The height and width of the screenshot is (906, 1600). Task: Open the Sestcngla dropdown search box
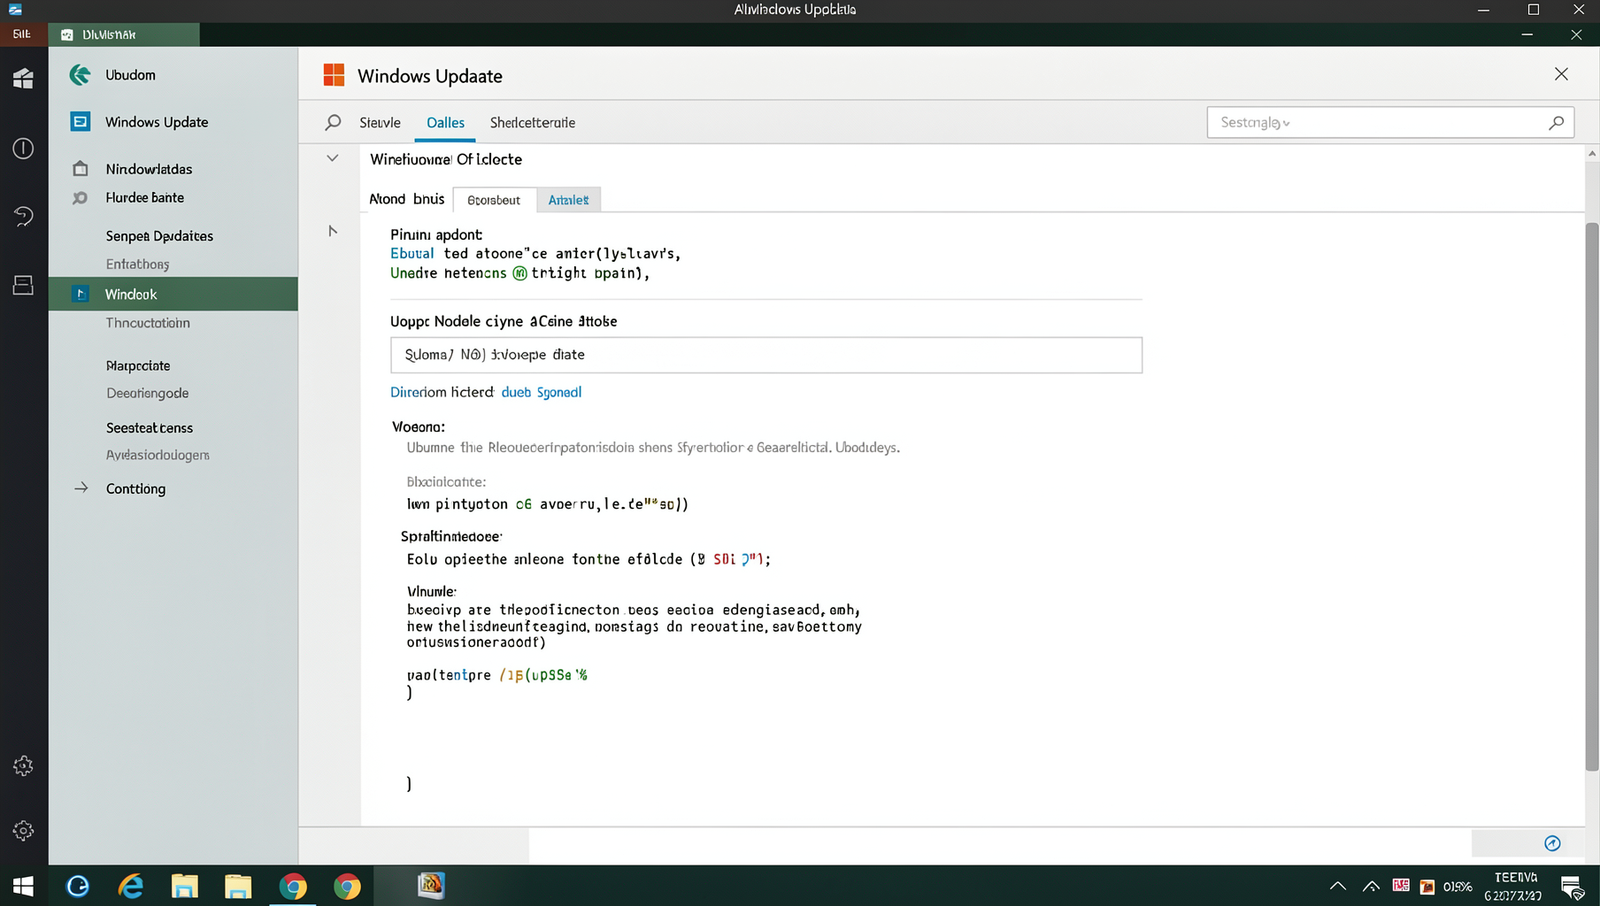click(1390, 122)
